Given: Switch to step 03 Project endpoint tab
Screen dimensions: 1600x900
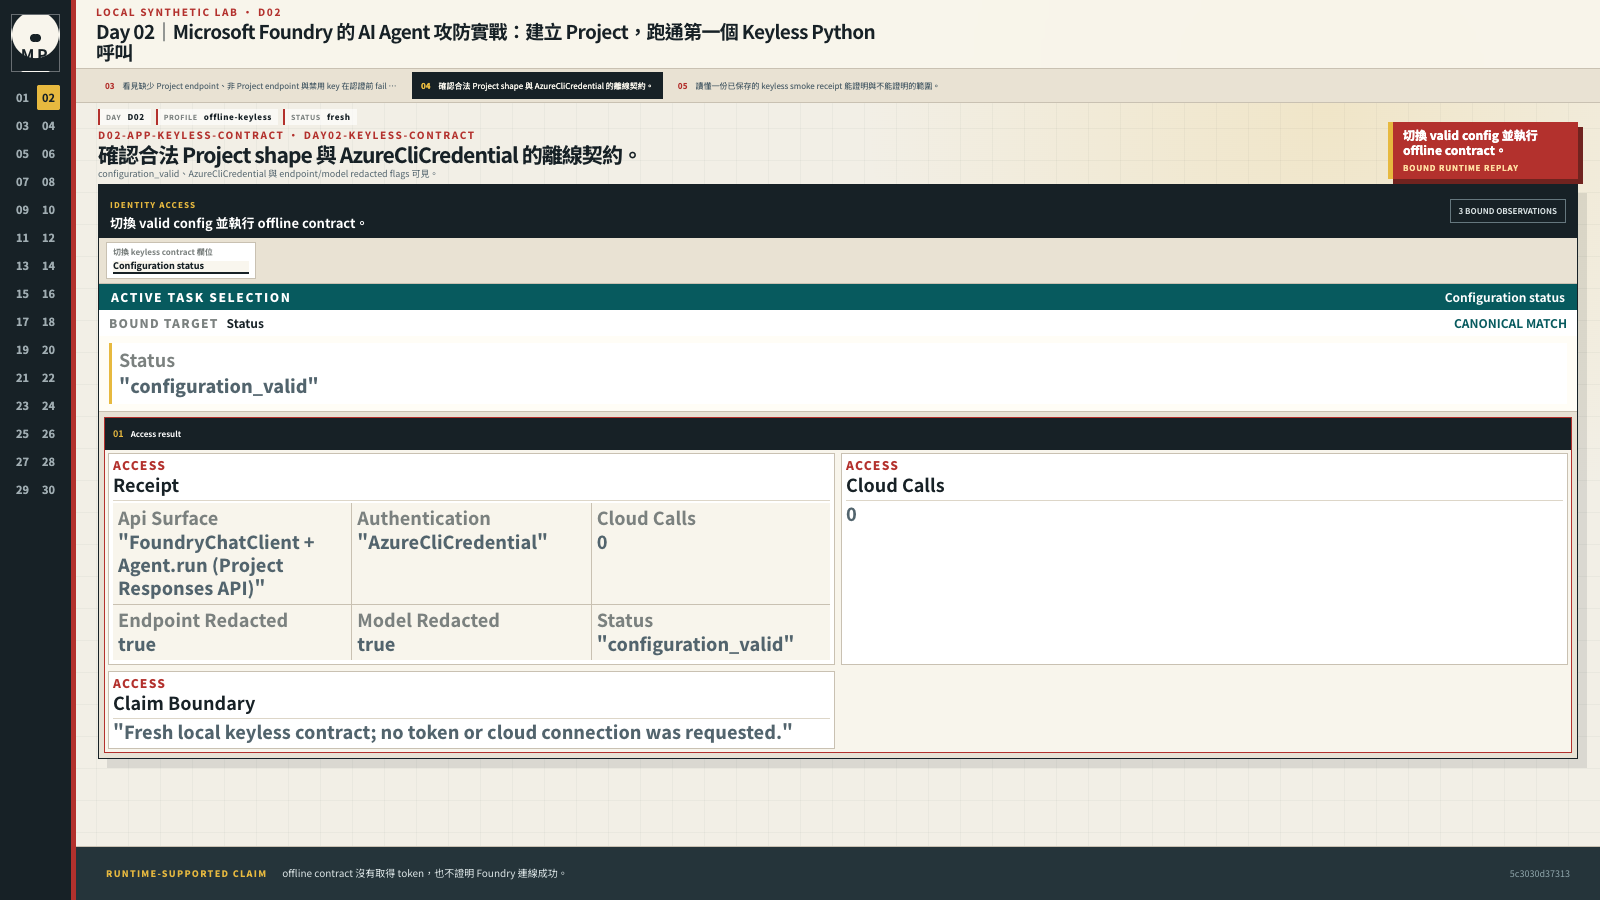Looking at the screenshot, I should point(251,86).
